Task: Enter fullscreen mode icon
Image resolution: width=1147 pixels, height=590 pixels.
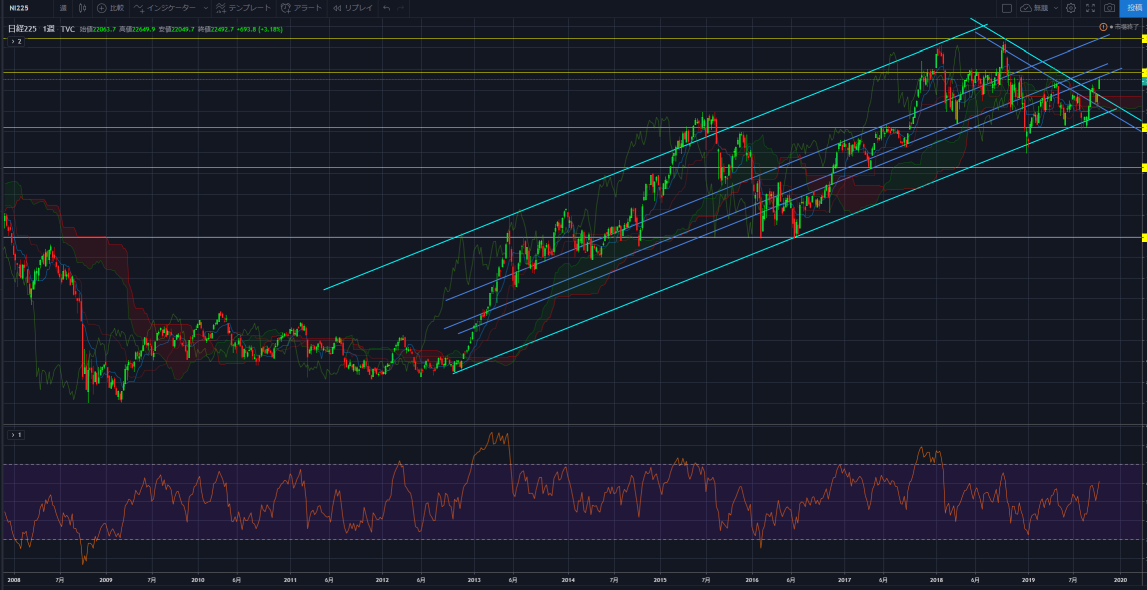Action: (1091, 8)
